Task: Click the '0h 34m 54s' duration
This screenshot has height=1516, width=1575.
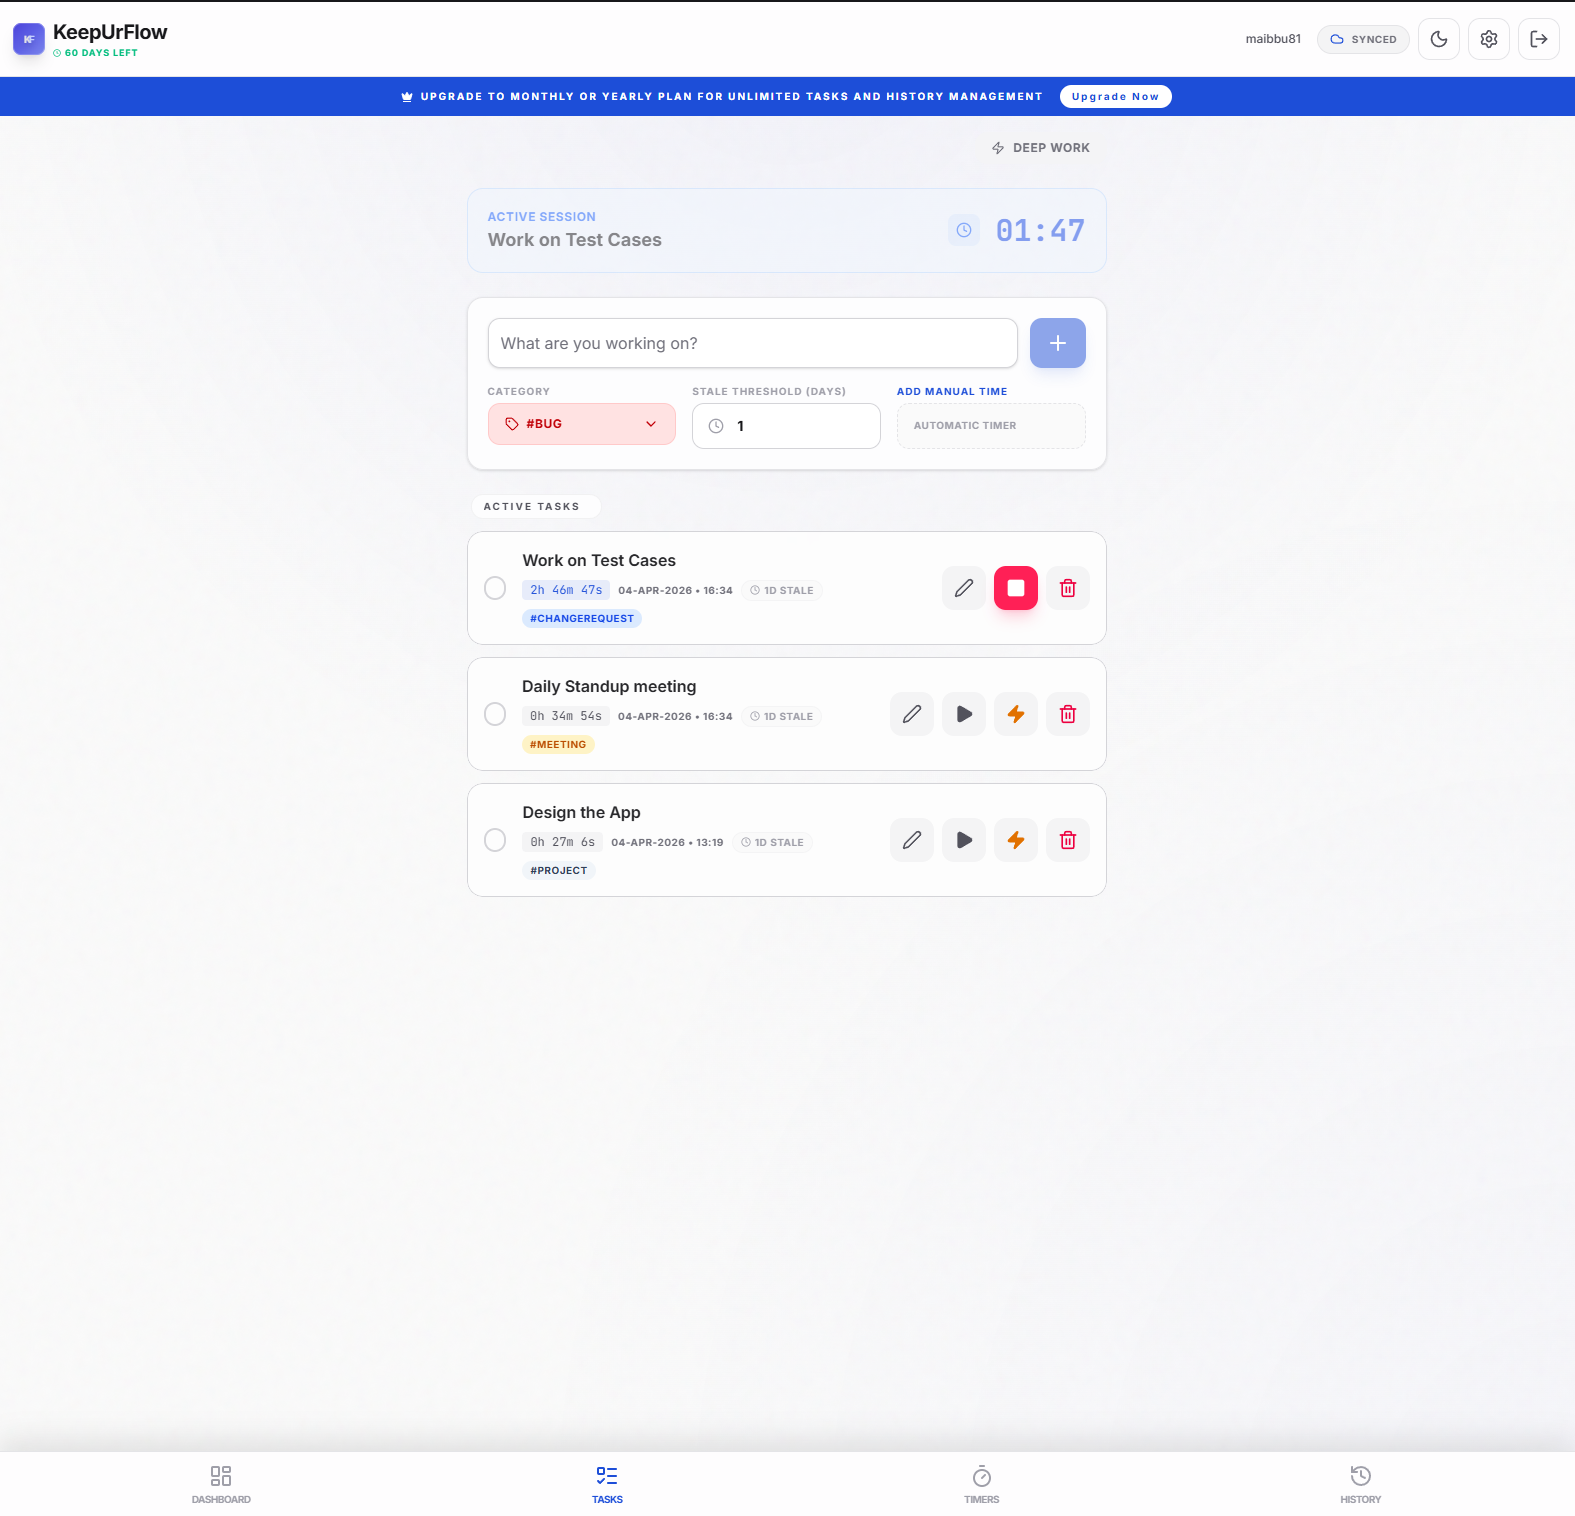Action: (x=566, y=716)
